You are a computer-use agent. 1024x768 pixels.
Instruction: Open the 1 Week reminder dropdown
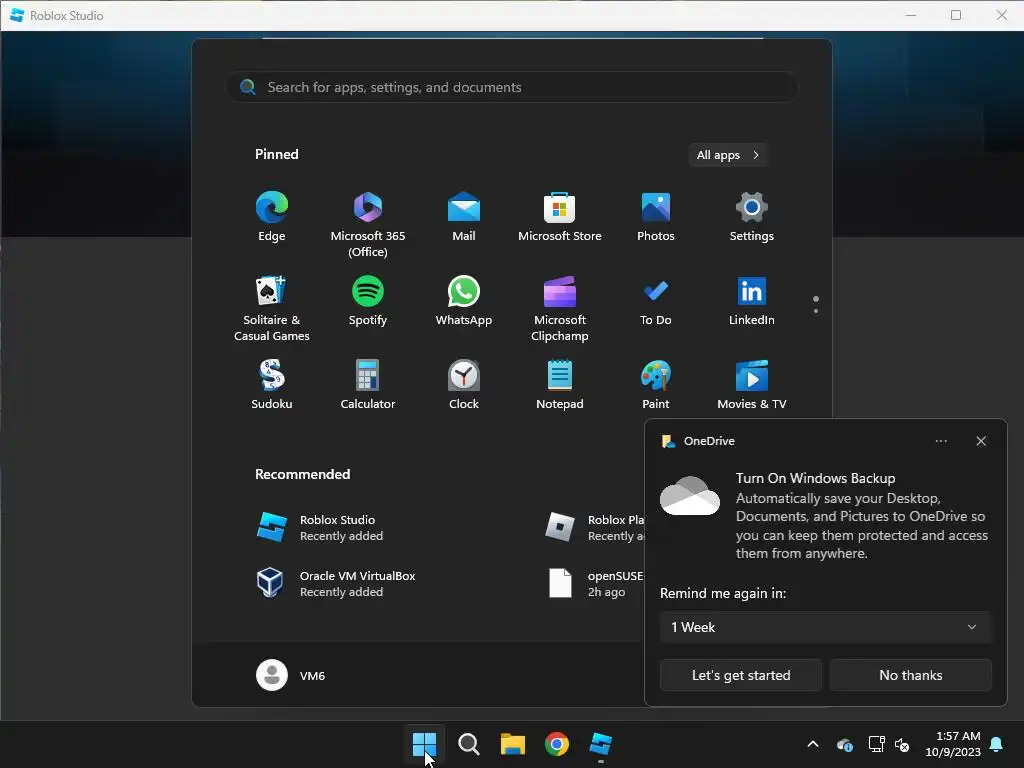pos(825,627)
